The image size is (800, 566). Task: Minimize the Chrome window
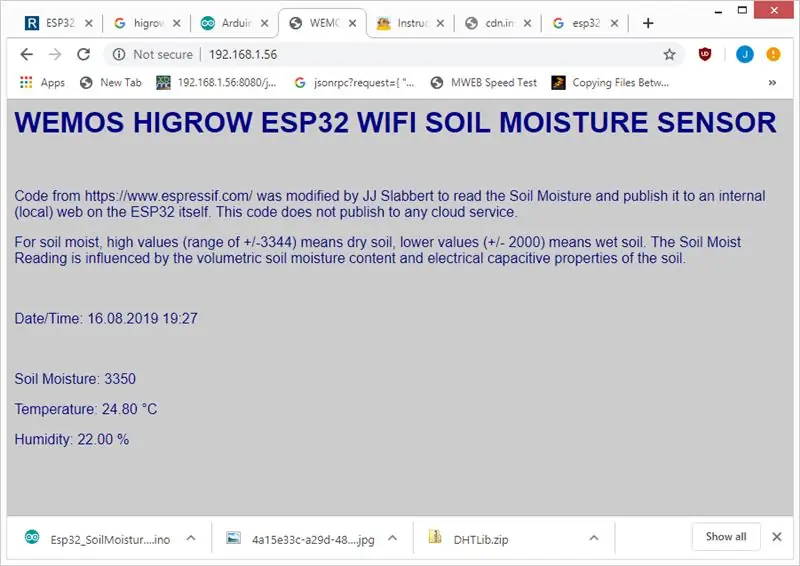[718, 10]
